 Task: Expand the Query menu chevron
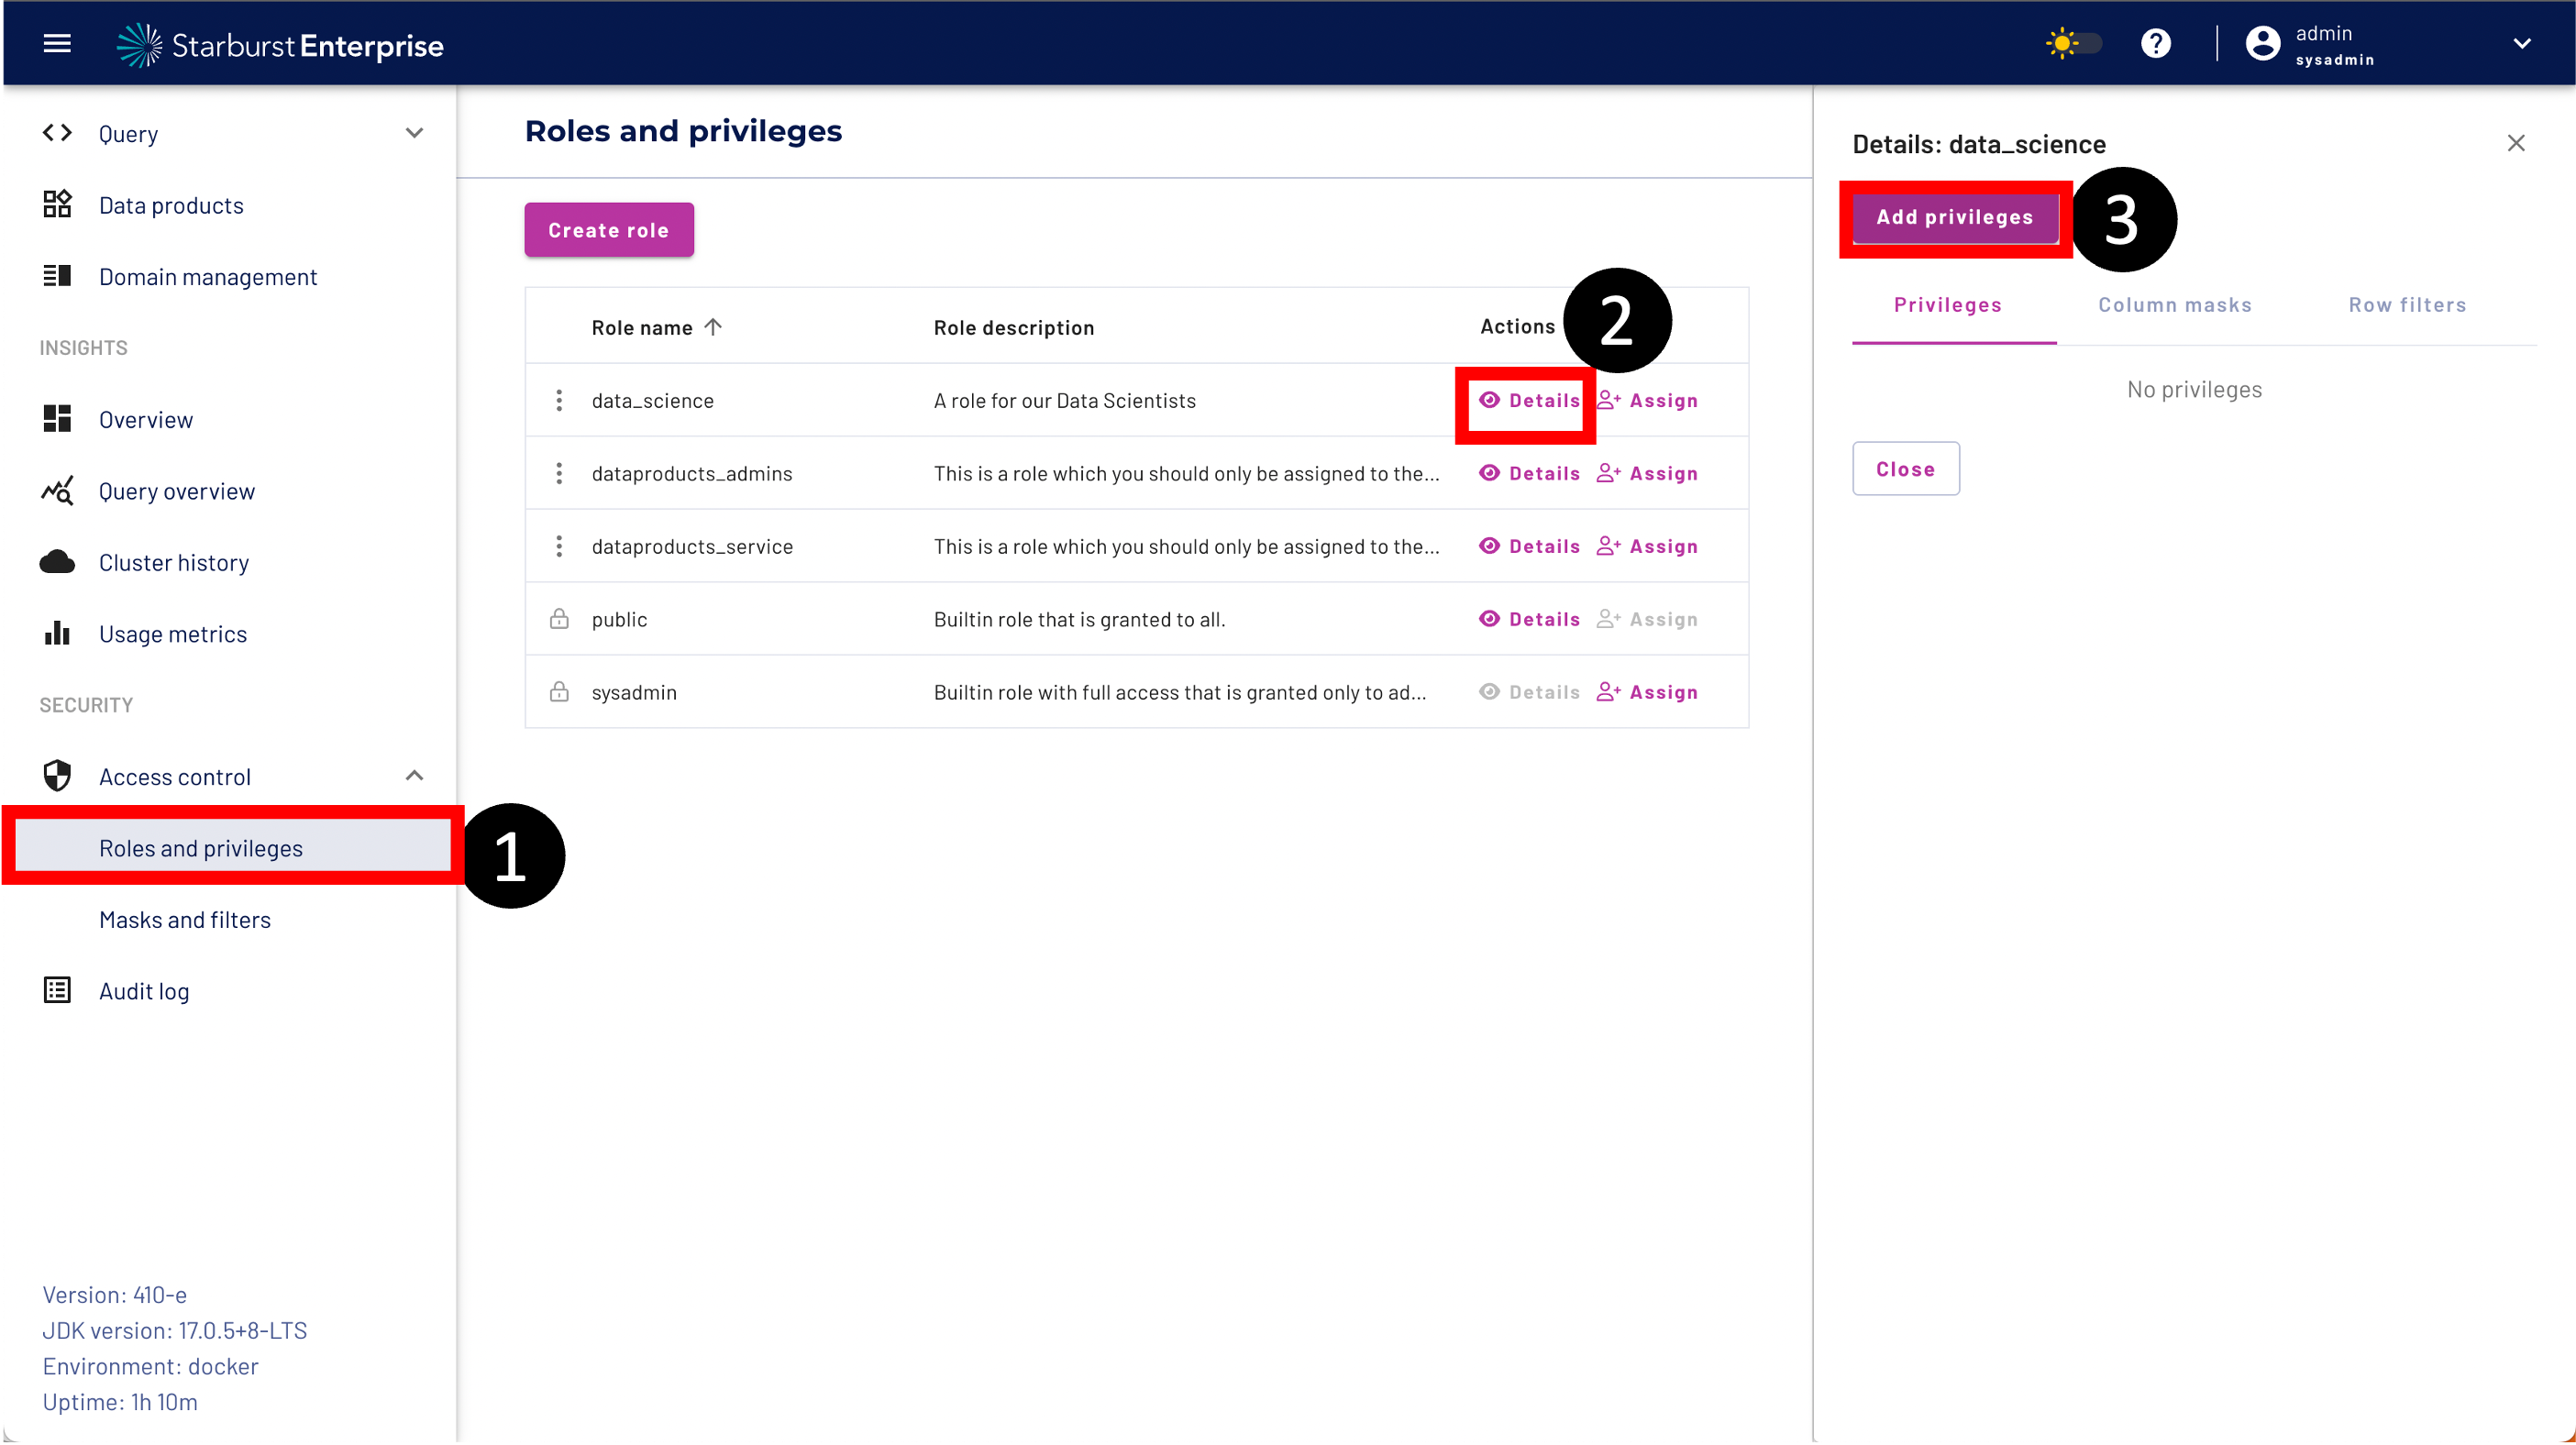[x=414, y=133]
